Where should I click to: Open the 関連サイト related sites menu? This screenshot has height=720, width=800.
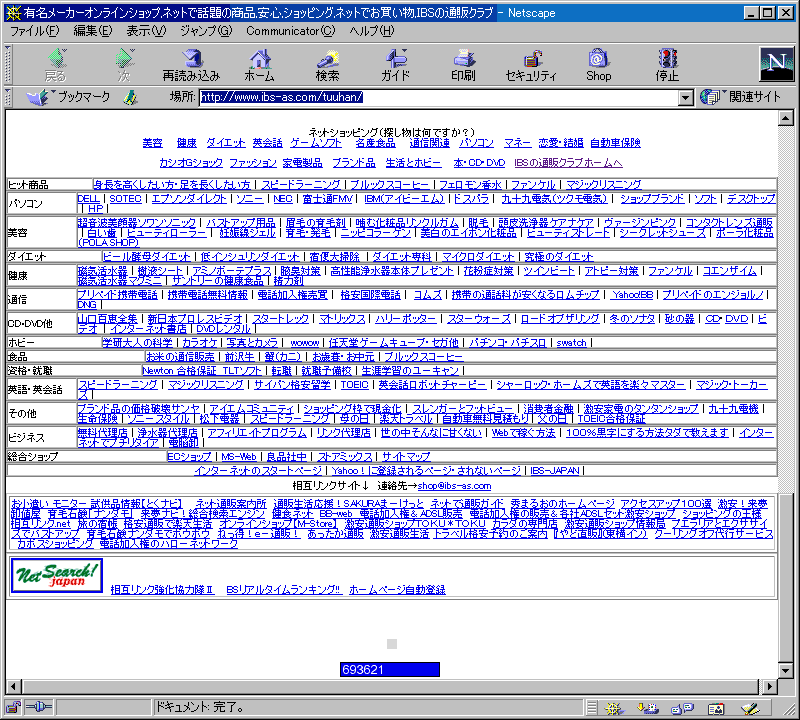click(741, 97)
